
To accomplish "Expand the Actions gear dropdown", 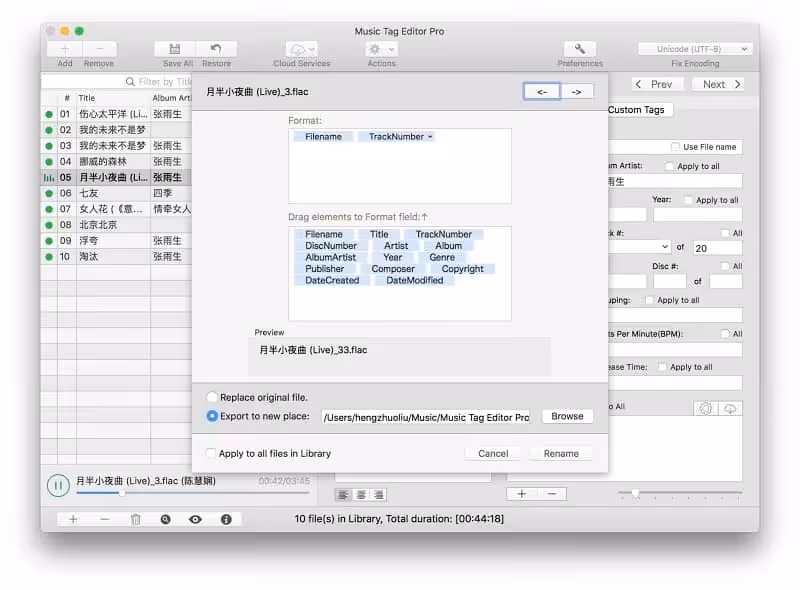I will [381, 50].
